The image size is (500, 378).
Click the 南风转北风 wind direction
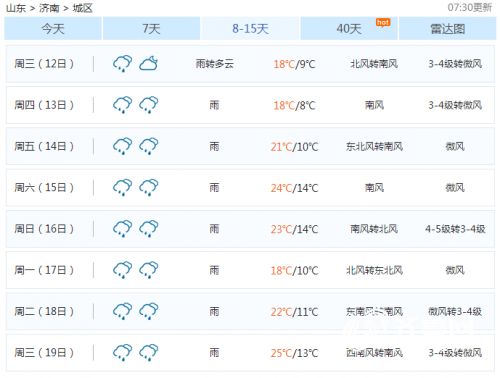374,229
